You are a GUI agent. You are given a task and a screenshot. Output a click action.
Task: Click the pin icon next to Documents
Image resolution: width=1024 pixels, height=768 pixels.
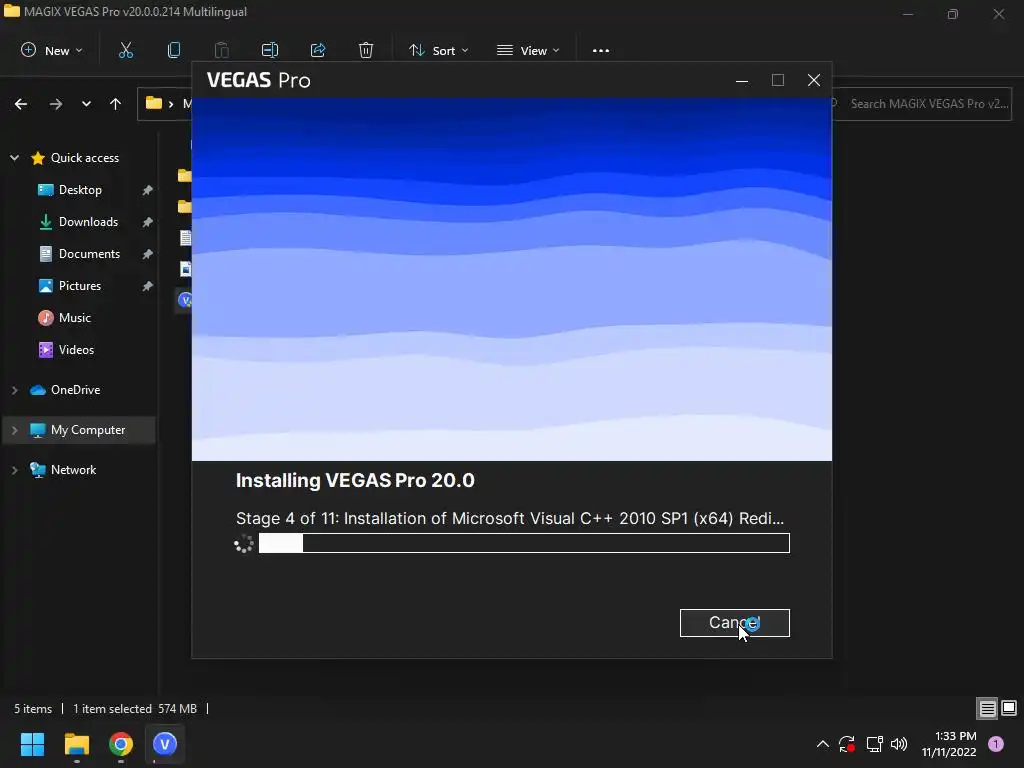(x=148, y=254)
